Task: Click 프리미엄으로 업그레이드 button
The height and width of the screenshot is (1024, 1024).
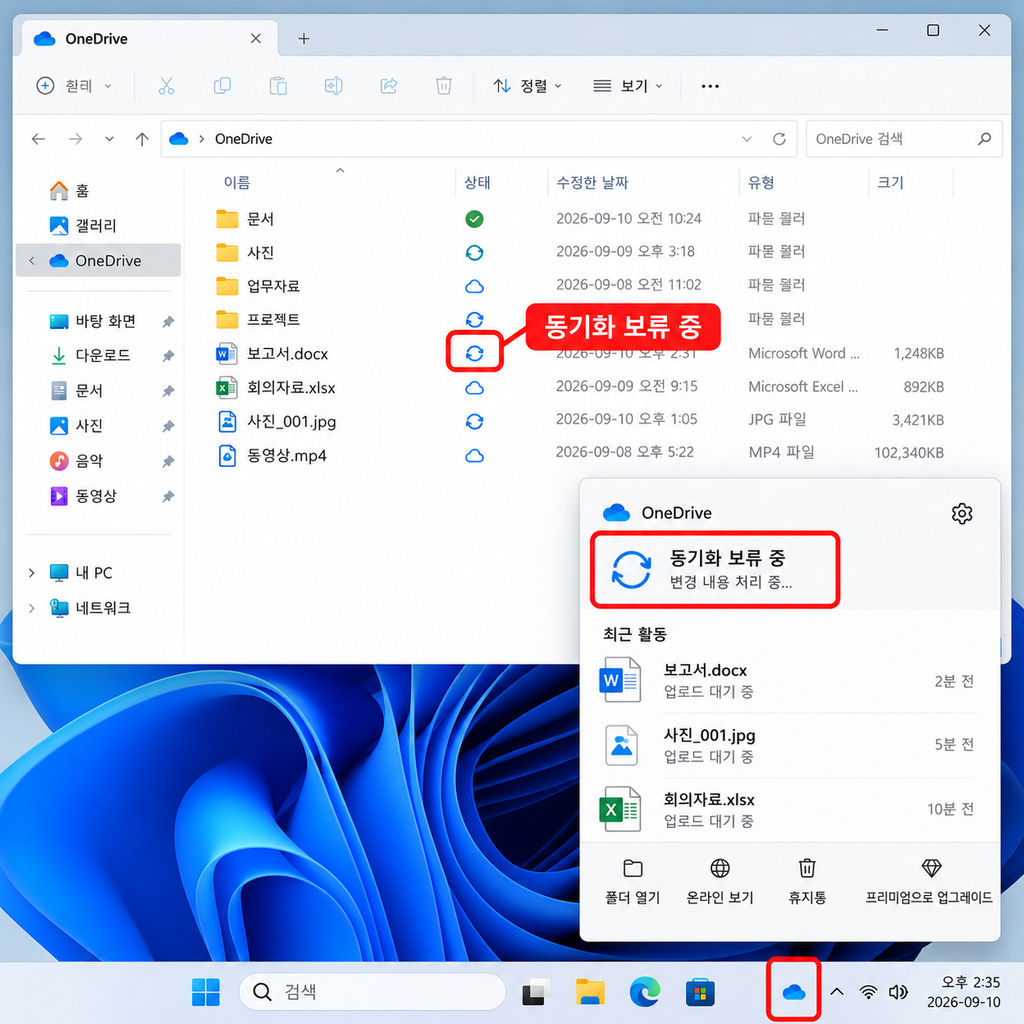Action: click(x=929, y=882)
